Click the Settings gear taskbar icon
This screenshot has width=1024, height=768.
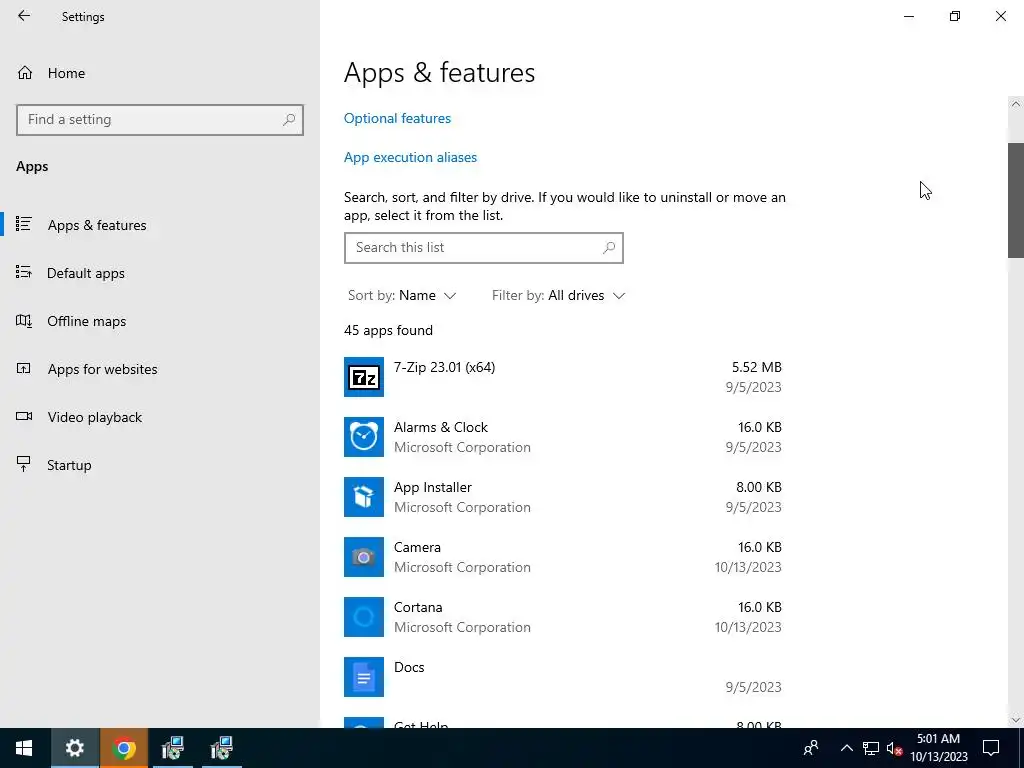point(74,748)
